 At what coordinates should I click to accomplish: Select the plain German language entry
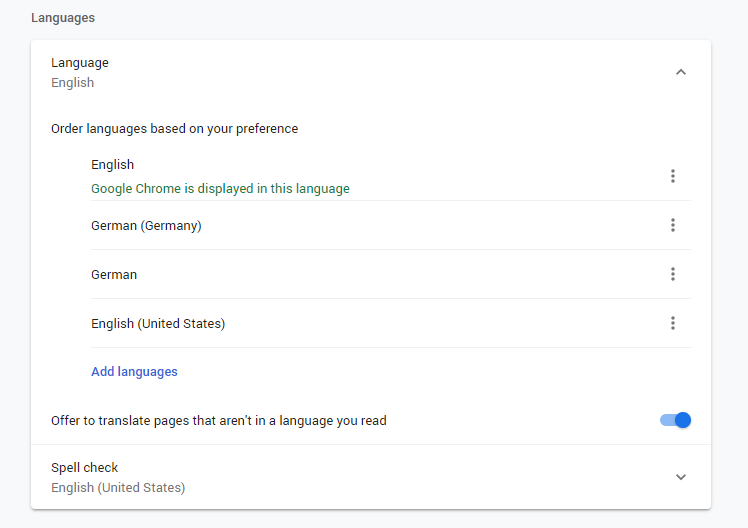[114, 275]
